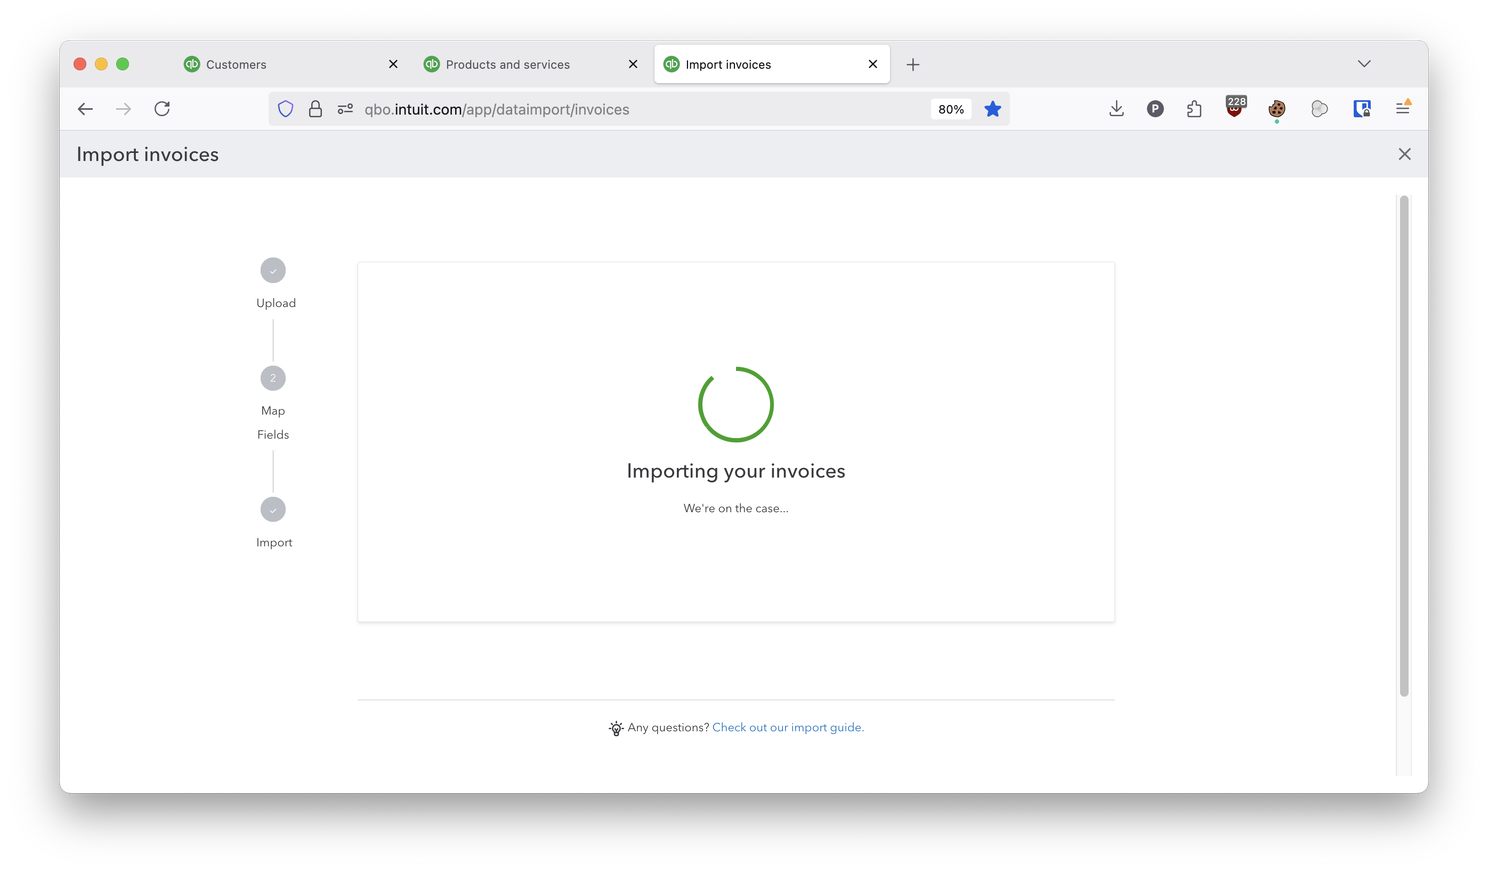Open a new tab with plus button
Viewport: 1488px width, 872px height.
pos(913,64)
